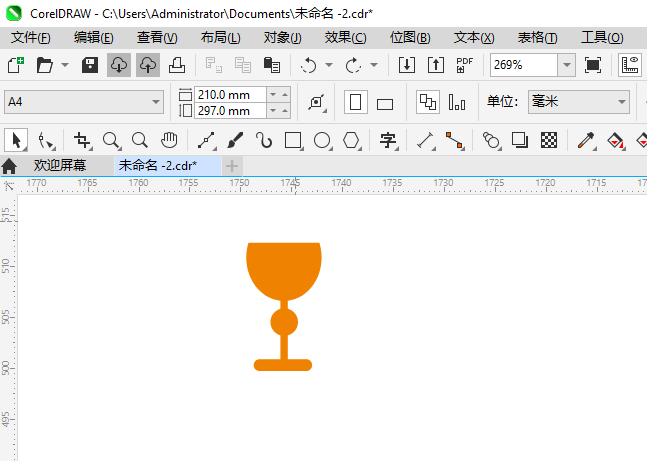Select the Polygon tool
The height and width of the screenshot is (461, 647).
point(352,141)
